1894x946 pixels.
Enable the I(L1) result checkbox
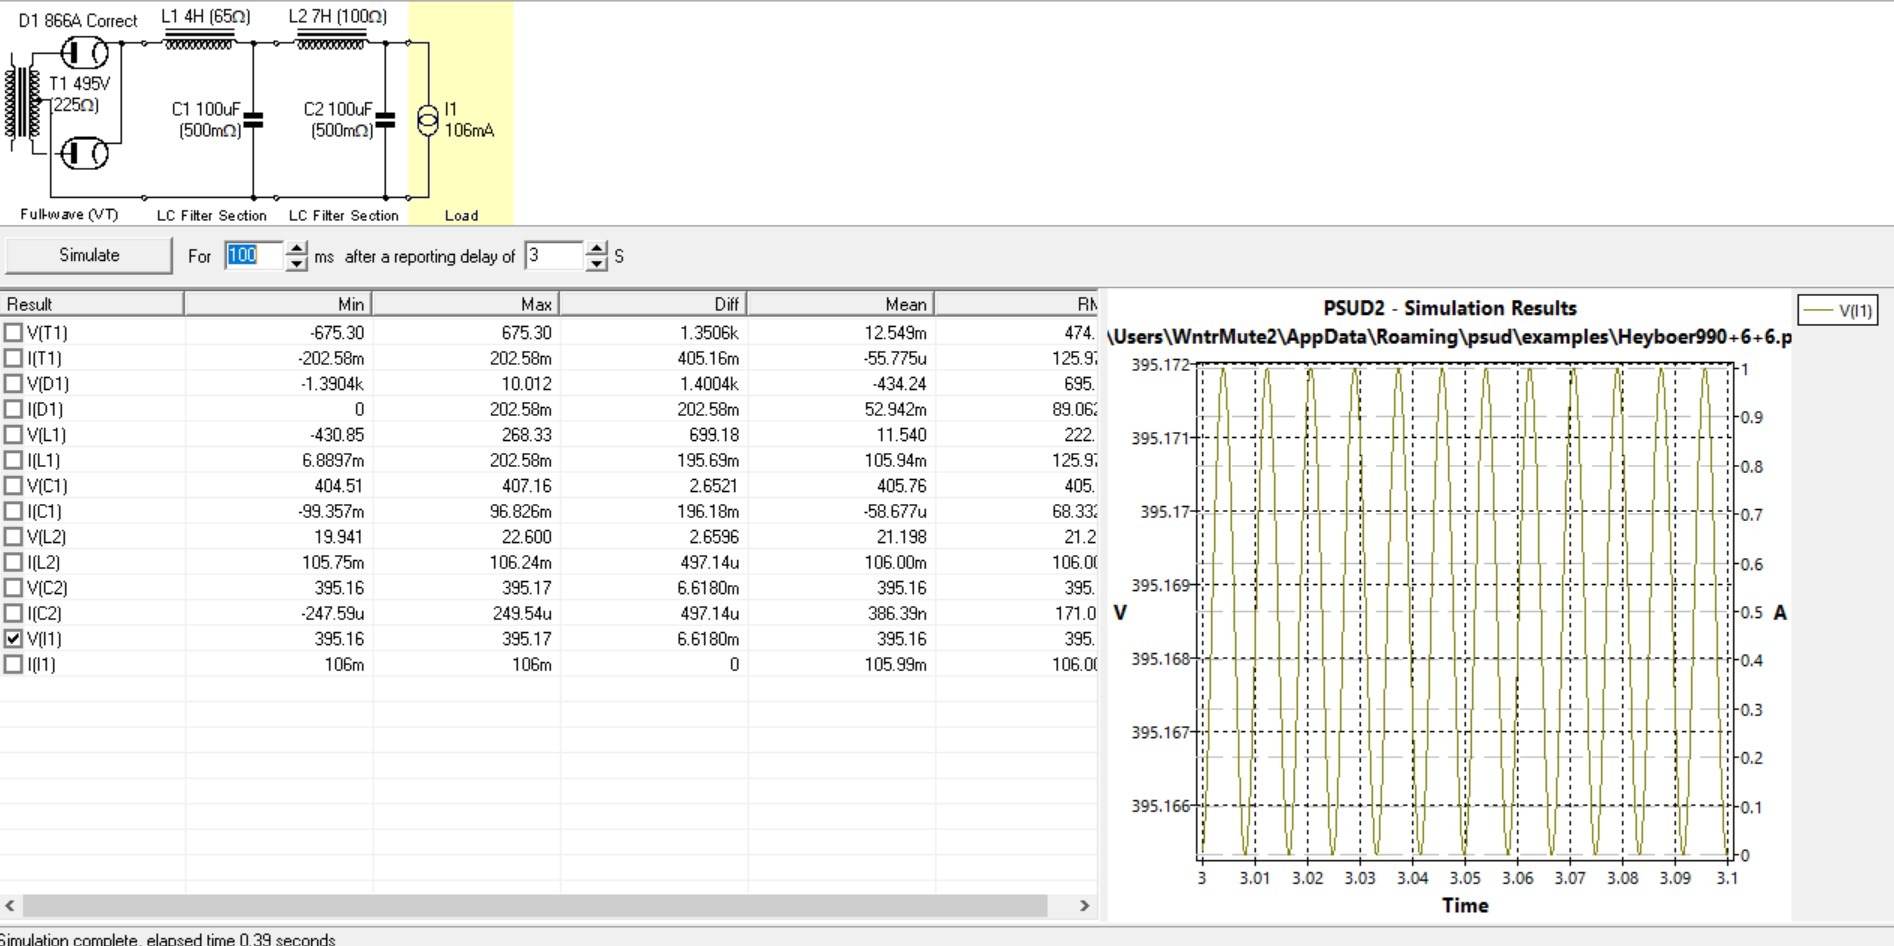pyautogui.click(x=13, y=460)
